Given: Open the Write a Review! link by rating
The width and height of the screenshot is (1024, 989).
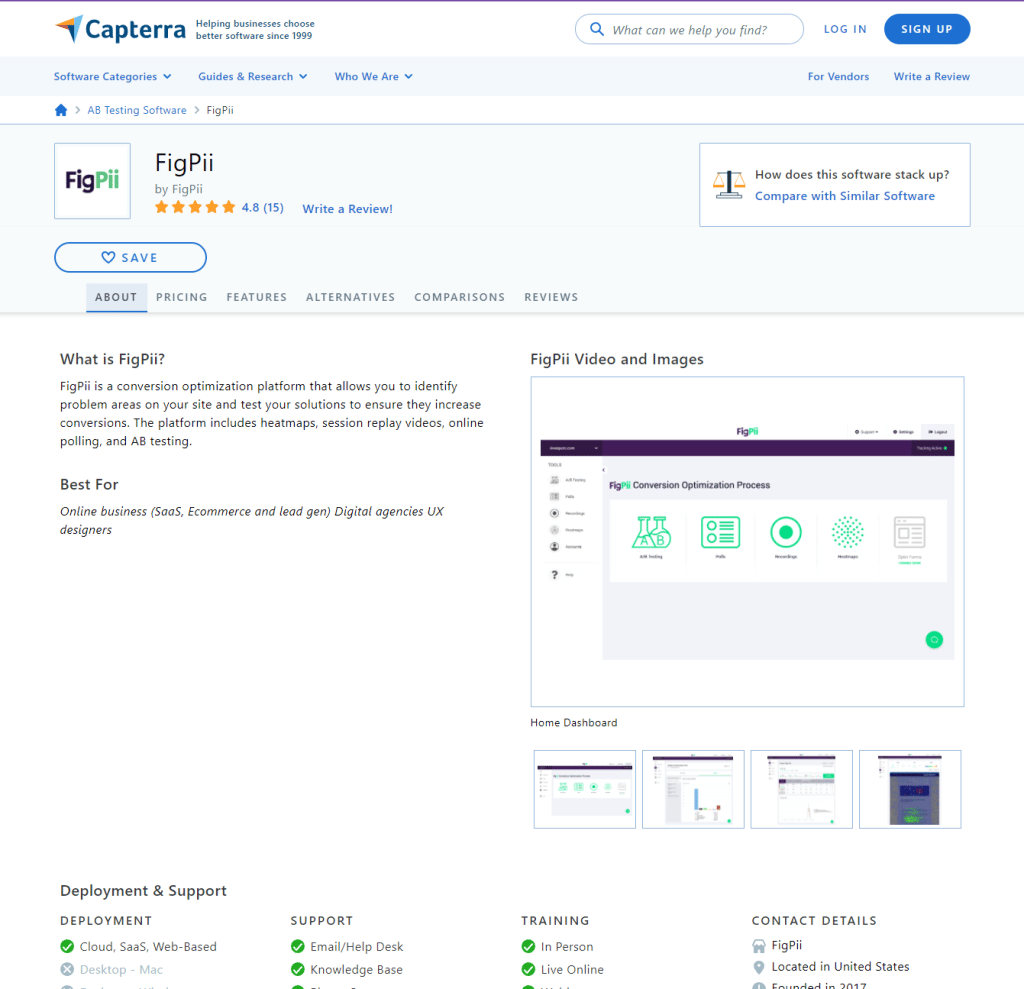Looking at the screenshot, I should [x=347, y=209].
